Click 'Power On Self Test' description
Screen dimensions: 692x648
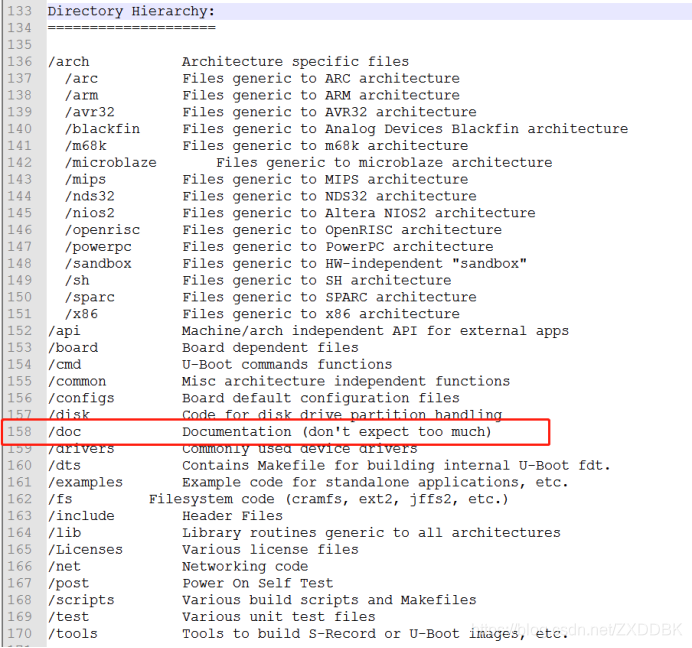(258, 583)
